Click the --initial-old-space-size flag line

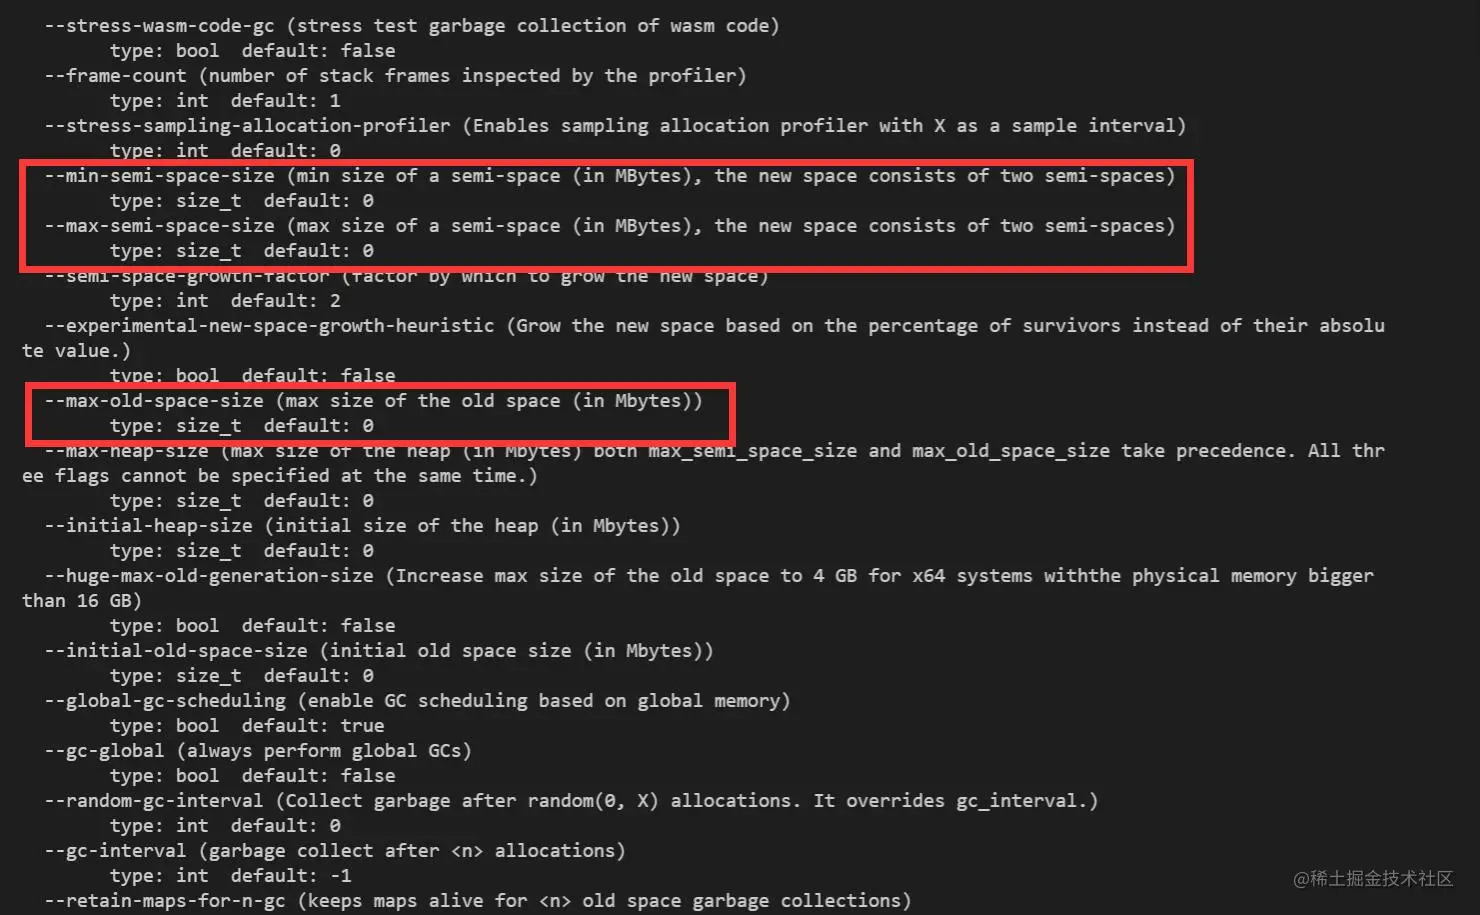(379, 651)
